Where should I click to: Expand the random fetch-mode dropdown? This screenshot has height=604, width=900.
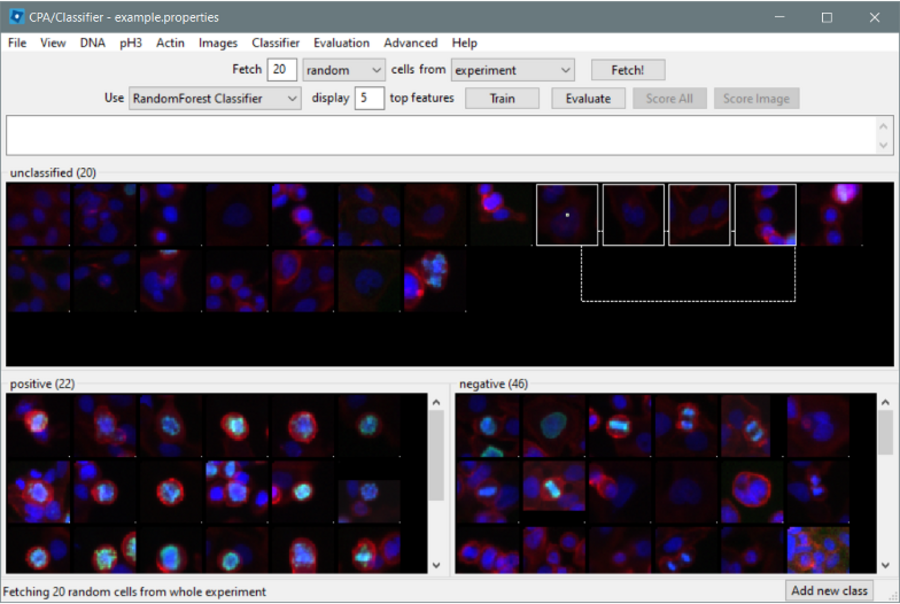click(344, 70)
